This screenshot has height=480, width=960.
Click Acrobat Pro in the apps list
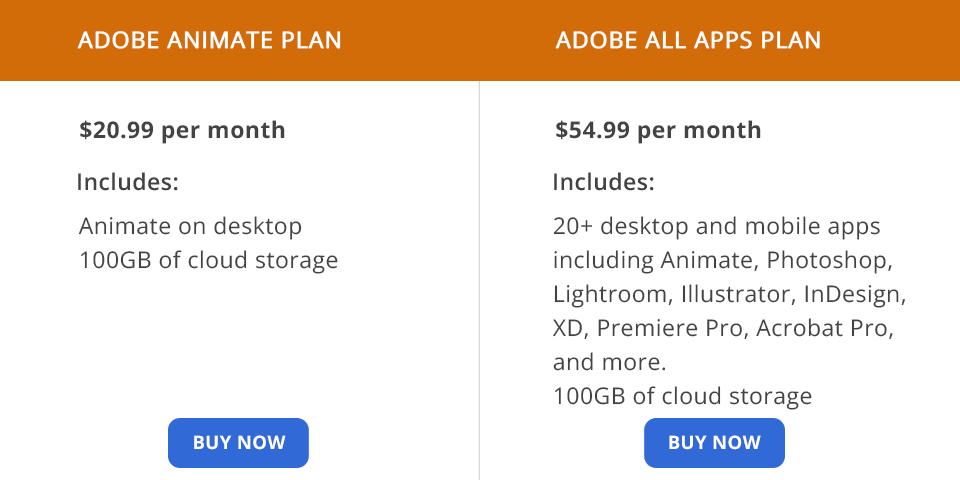822,329
